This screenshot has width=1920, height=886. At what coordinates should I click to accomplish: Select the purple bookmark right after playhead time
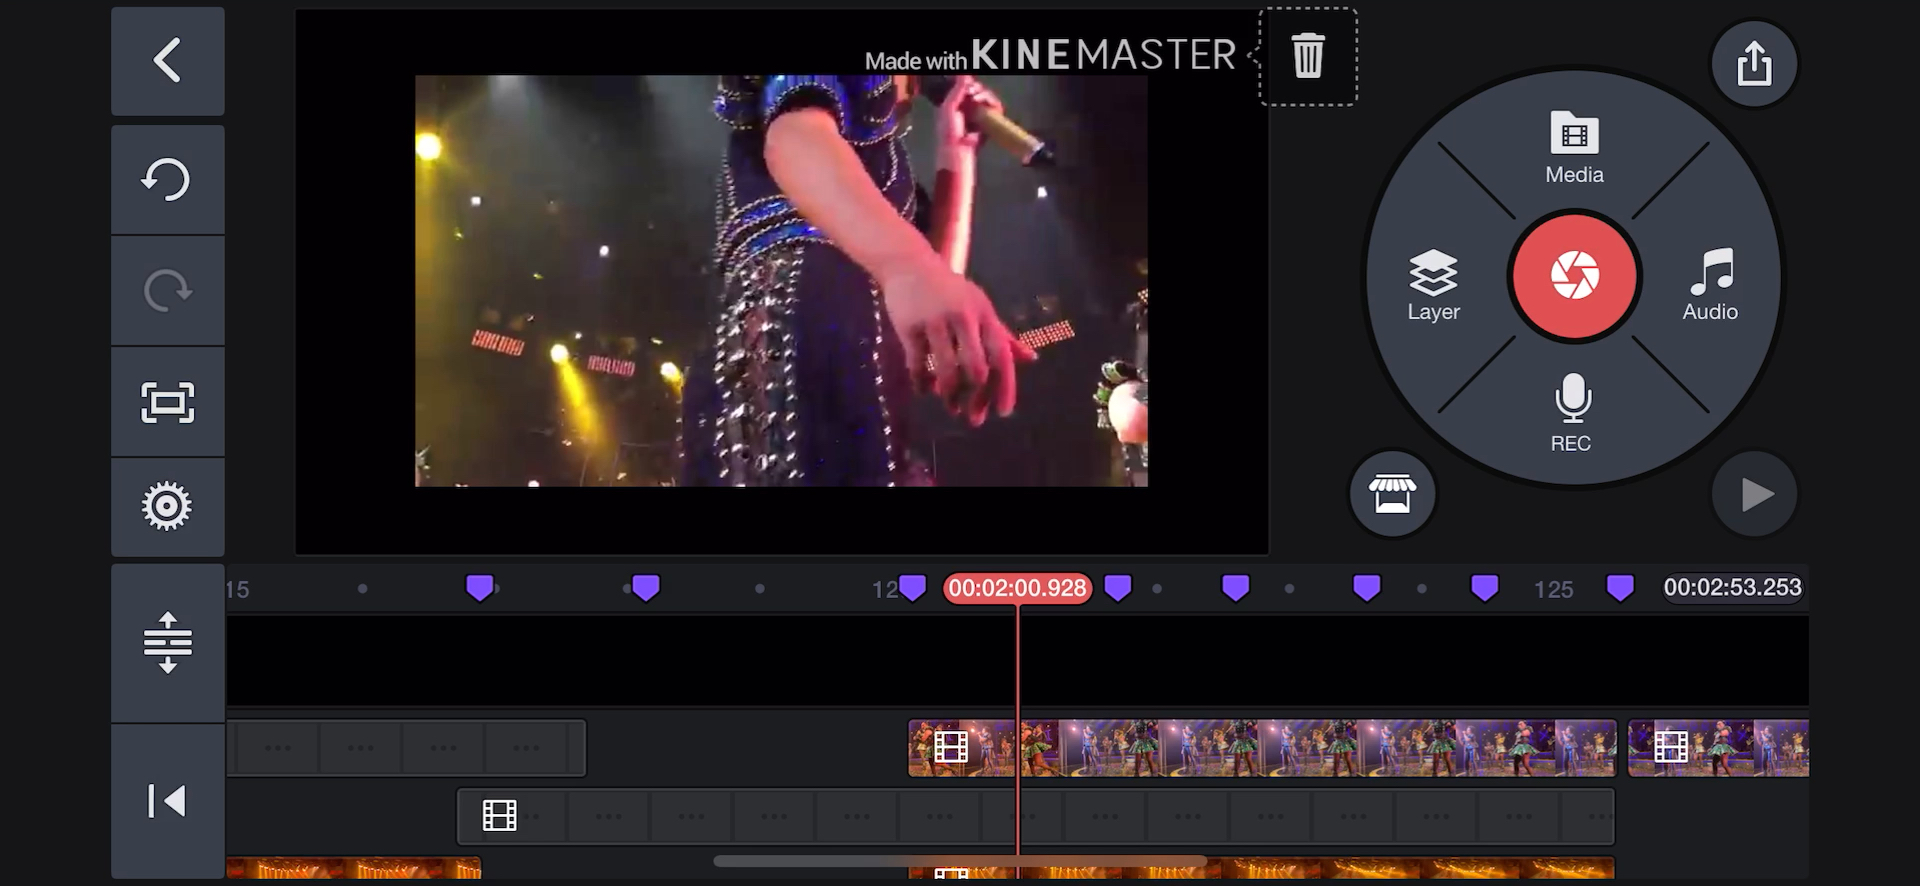pos(1118,588)
